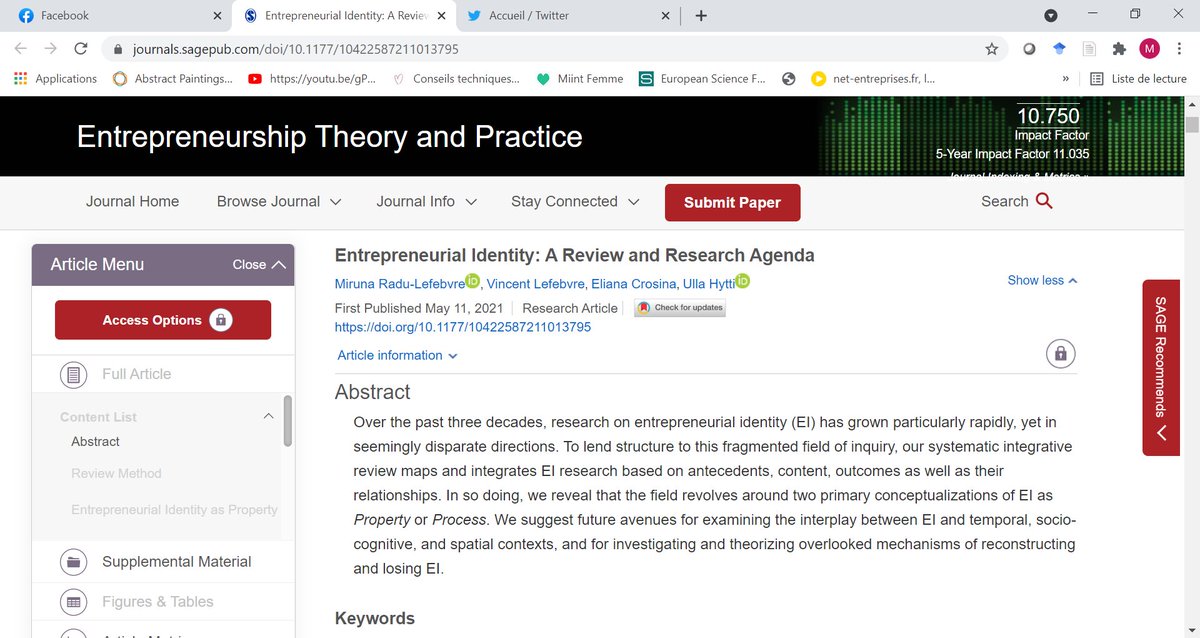The width and height of the screenshot is (1200, 638).
Task: Open the Chrome extensions puzzle icon
Action: [x=1119, y=48]
